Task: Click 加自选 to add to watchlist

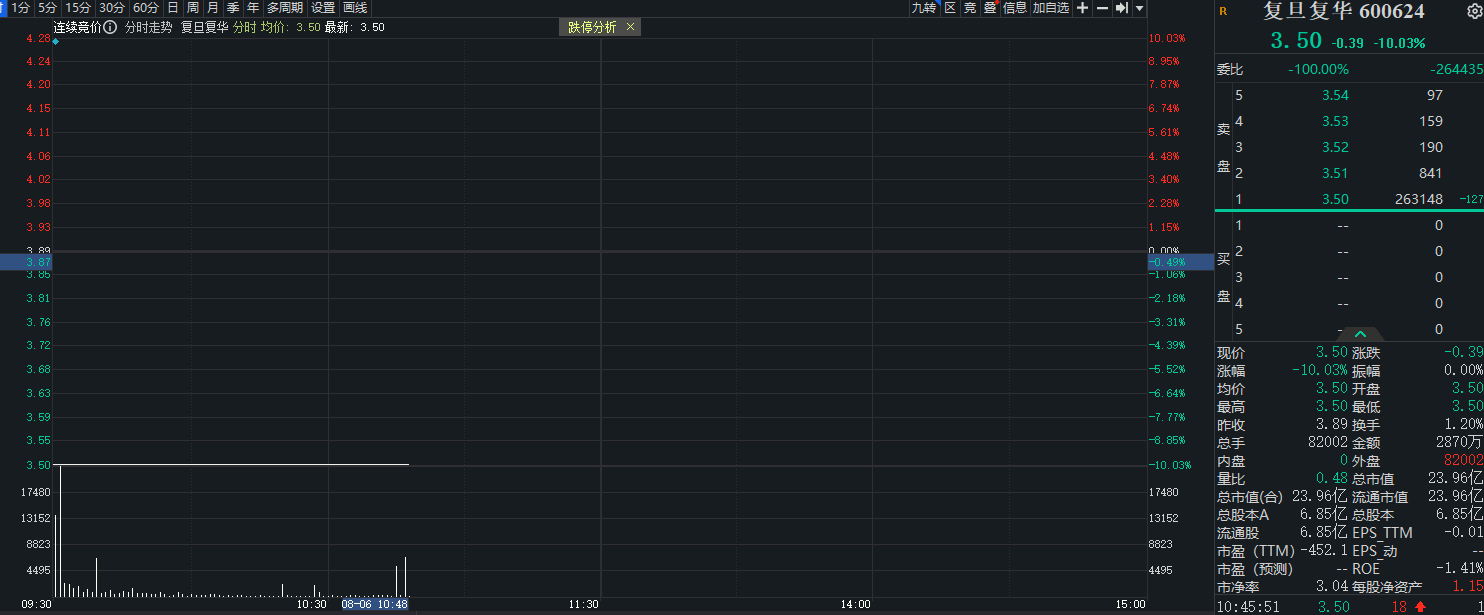Action: (1051, 8)
